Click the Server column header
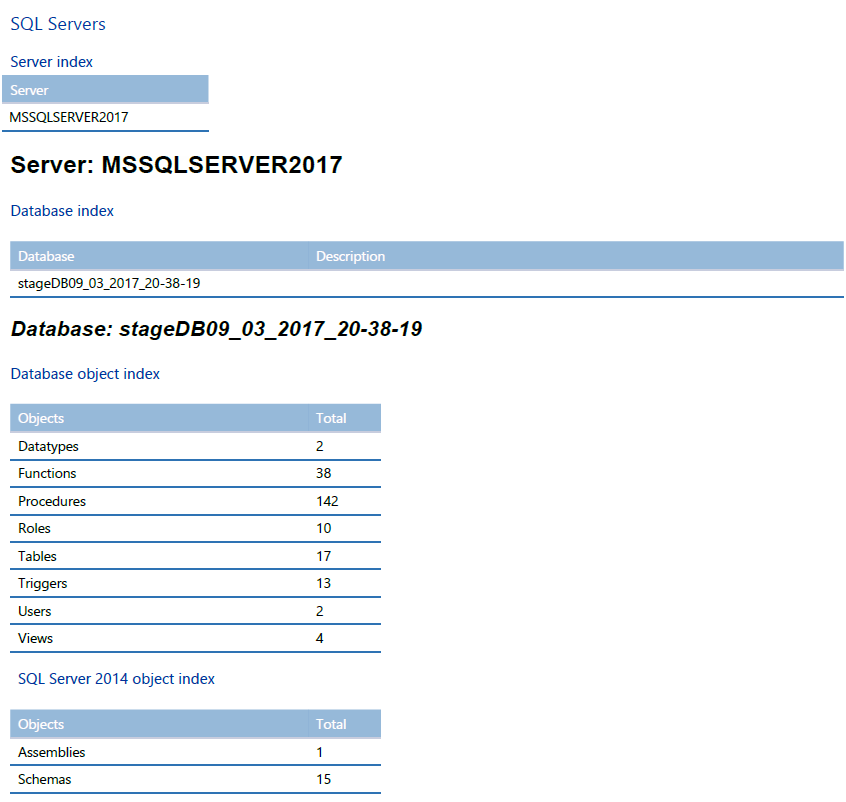This screenshot has width=846, height=802. (105, 90)
